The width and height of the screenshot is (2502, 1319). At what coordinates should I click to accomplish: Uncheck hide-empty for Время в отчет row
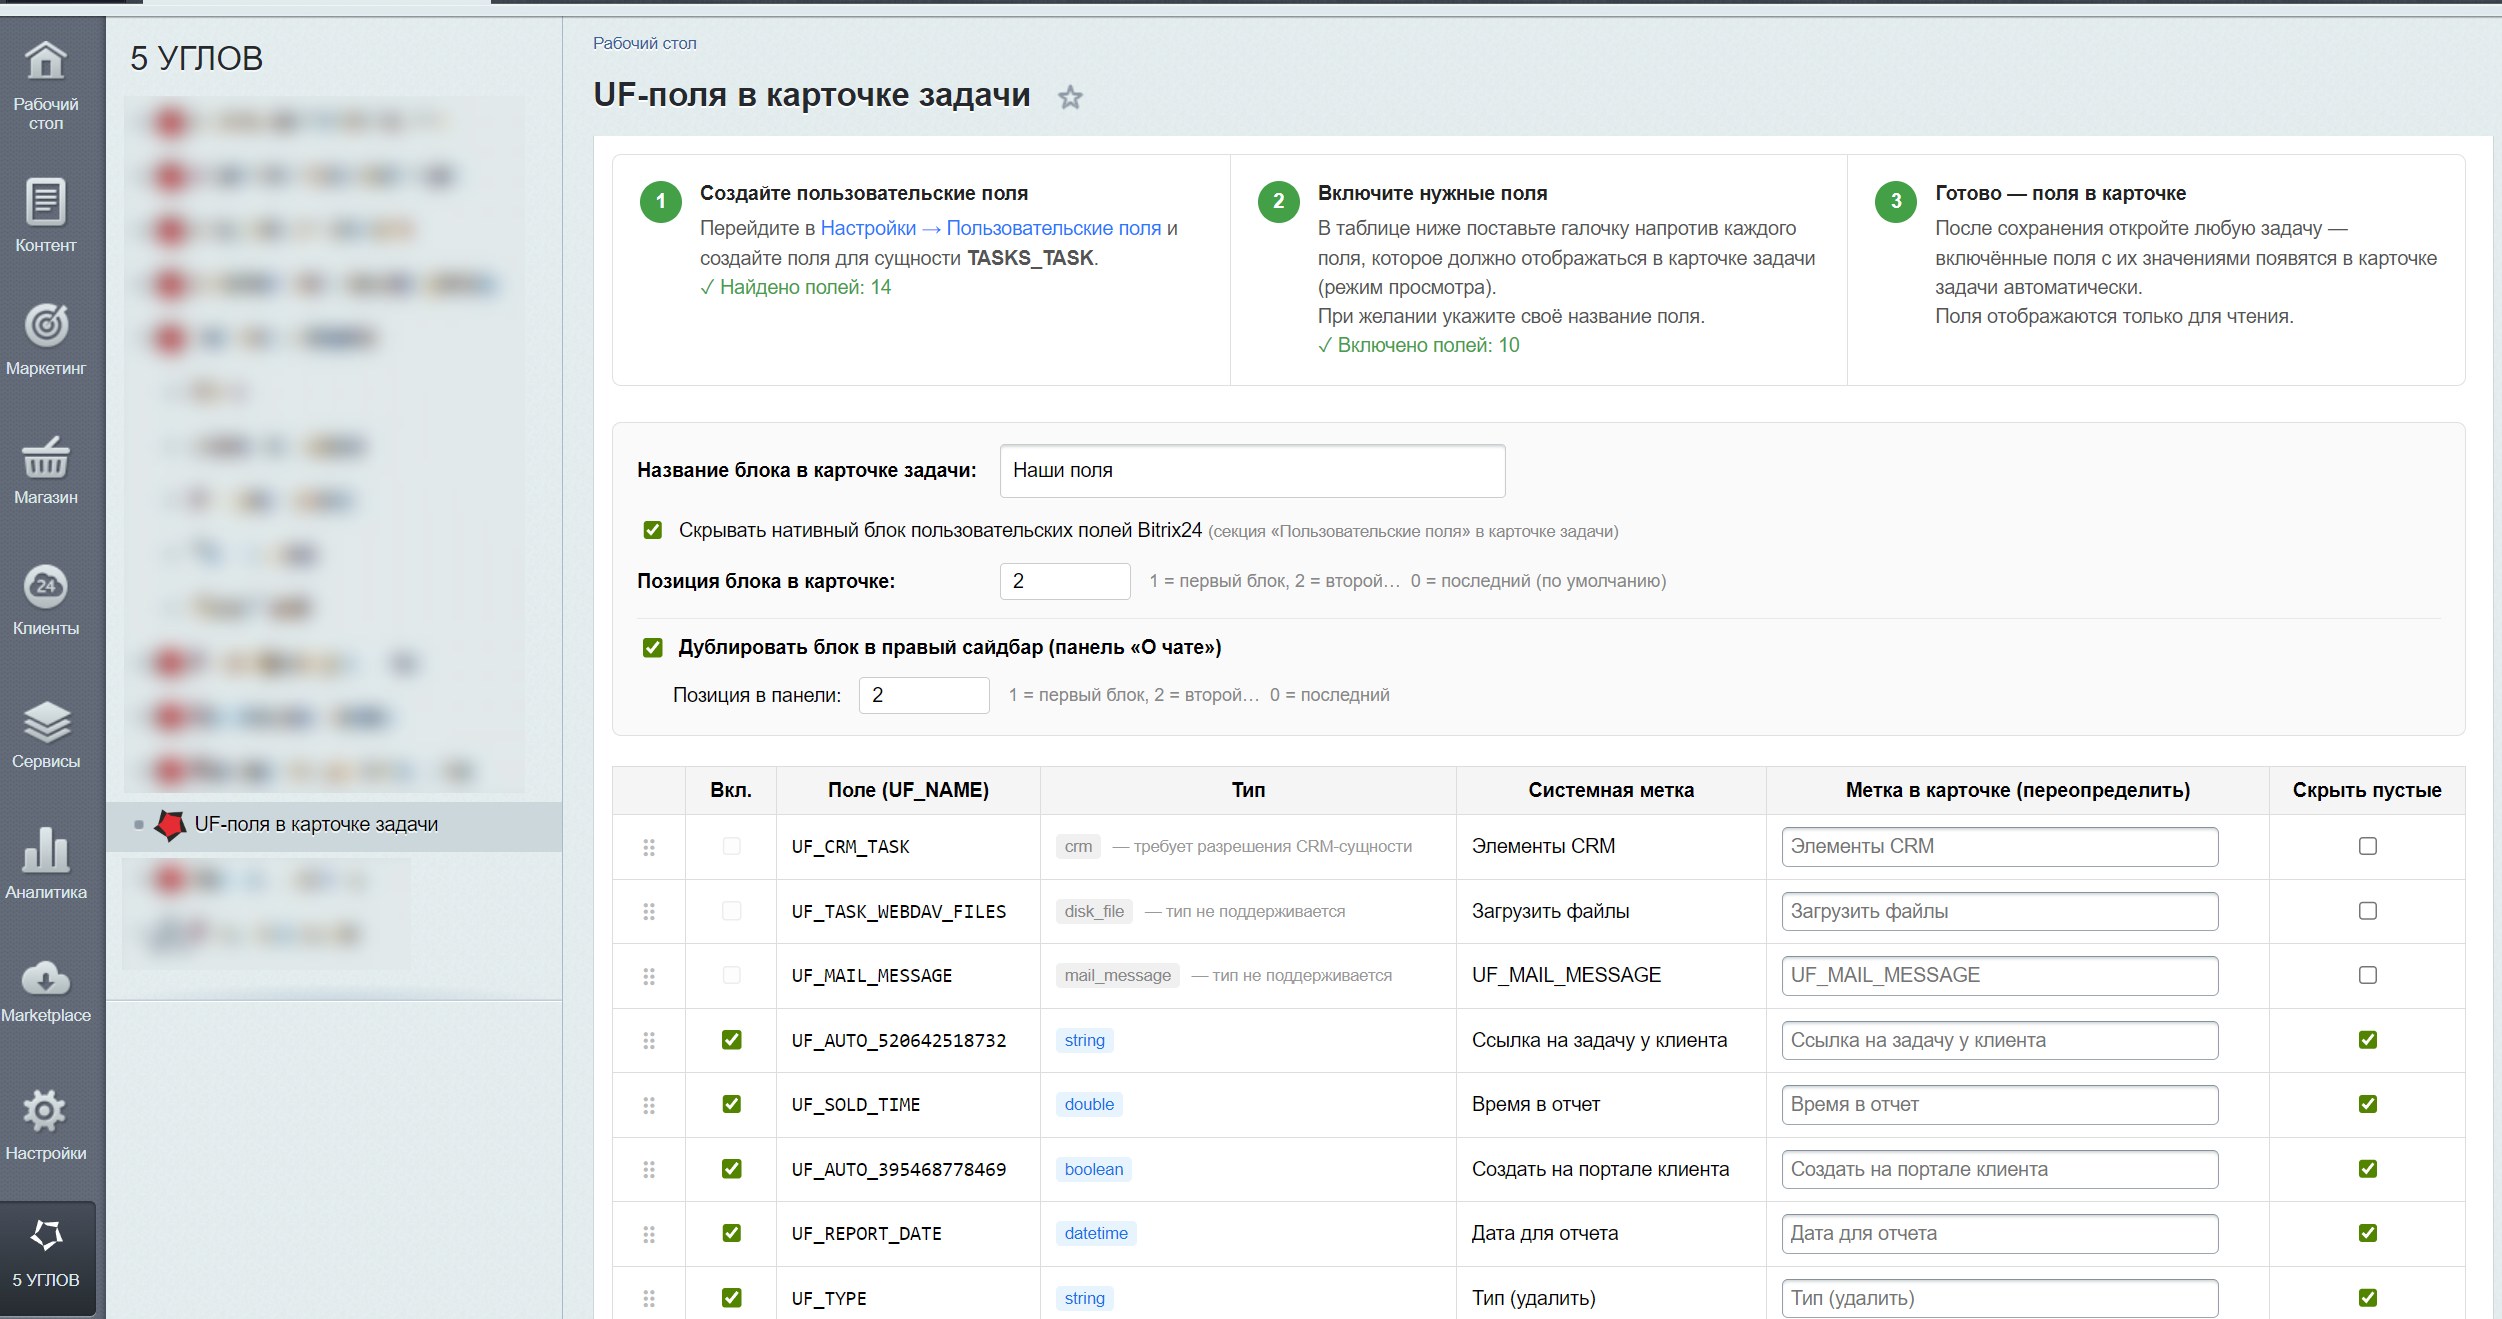tap(2368, 1104)
